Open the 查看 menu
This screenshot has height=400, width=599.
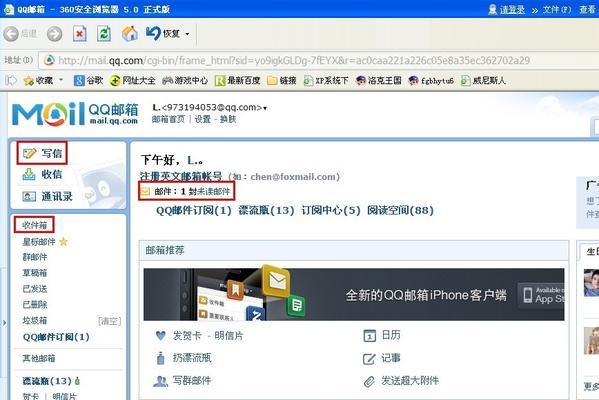[588, 9]
